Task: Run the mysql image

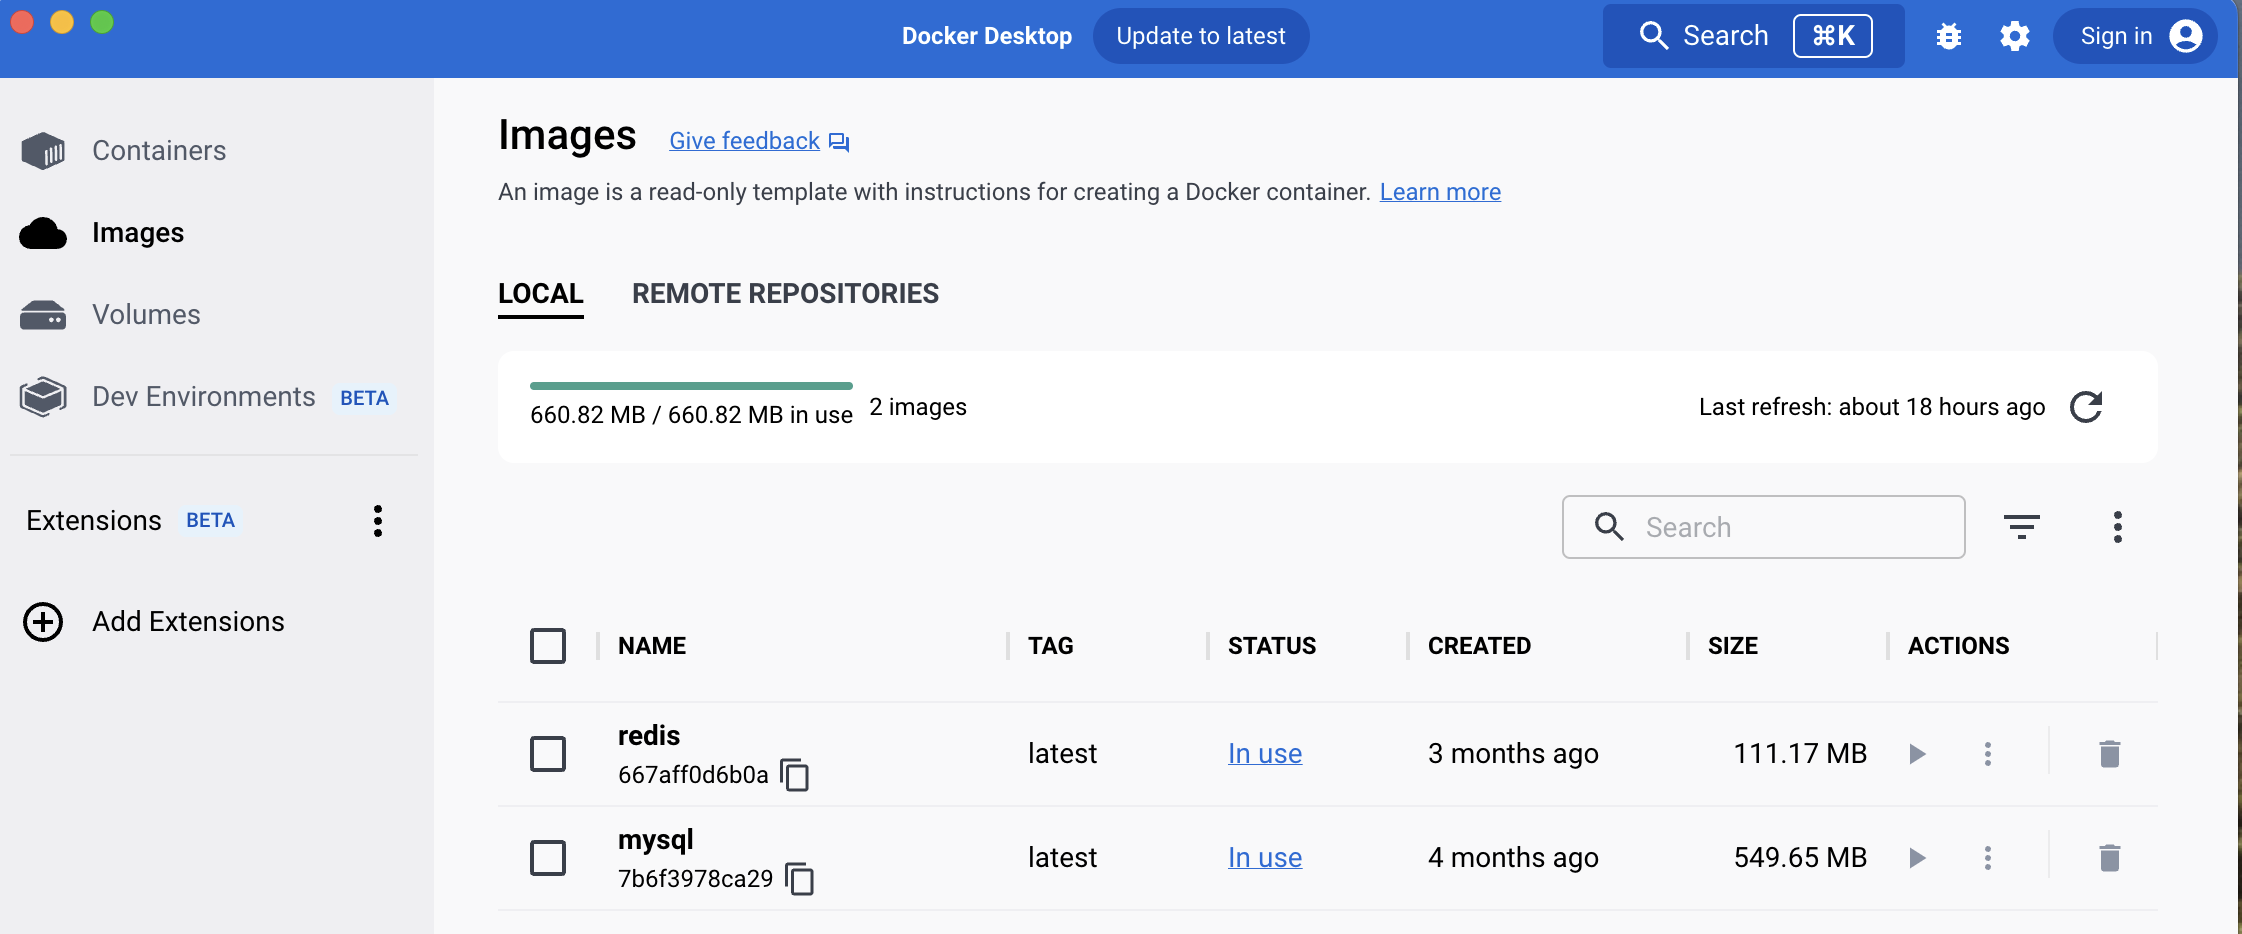Action: (x=1917, y=858)
